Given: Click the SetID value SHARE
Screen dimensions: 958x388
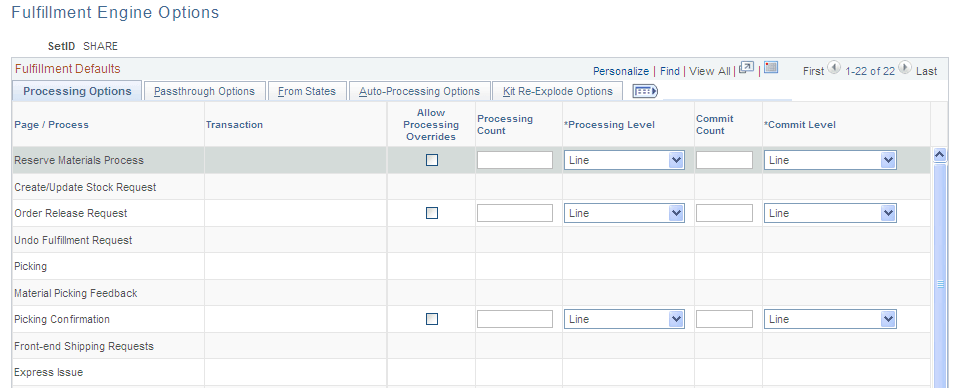Looking at the screenshot, I should point(100,46).
